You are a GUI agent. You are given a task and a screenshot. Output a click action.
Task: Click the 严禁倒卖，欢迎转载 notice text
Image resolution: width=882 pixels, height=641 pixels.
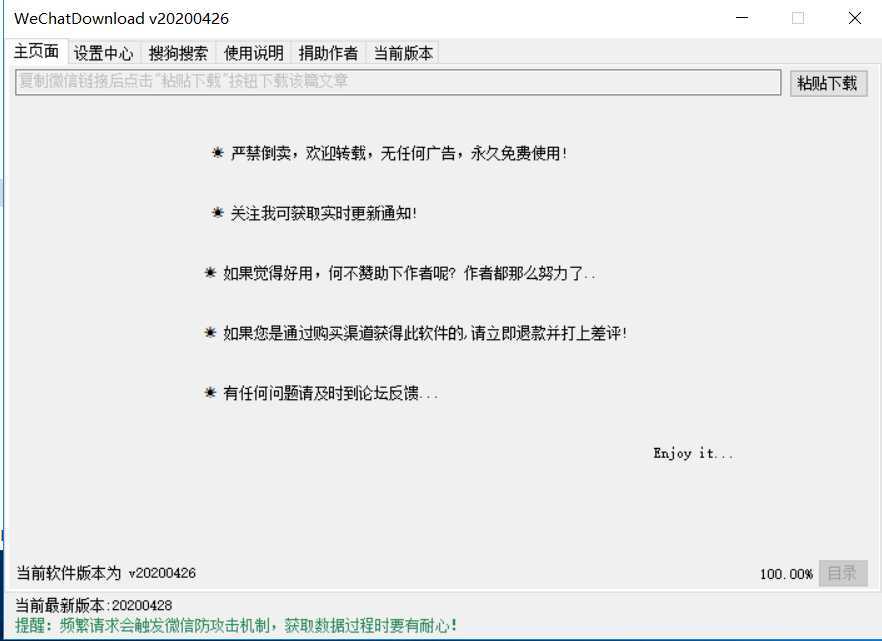tap(389, 153)
